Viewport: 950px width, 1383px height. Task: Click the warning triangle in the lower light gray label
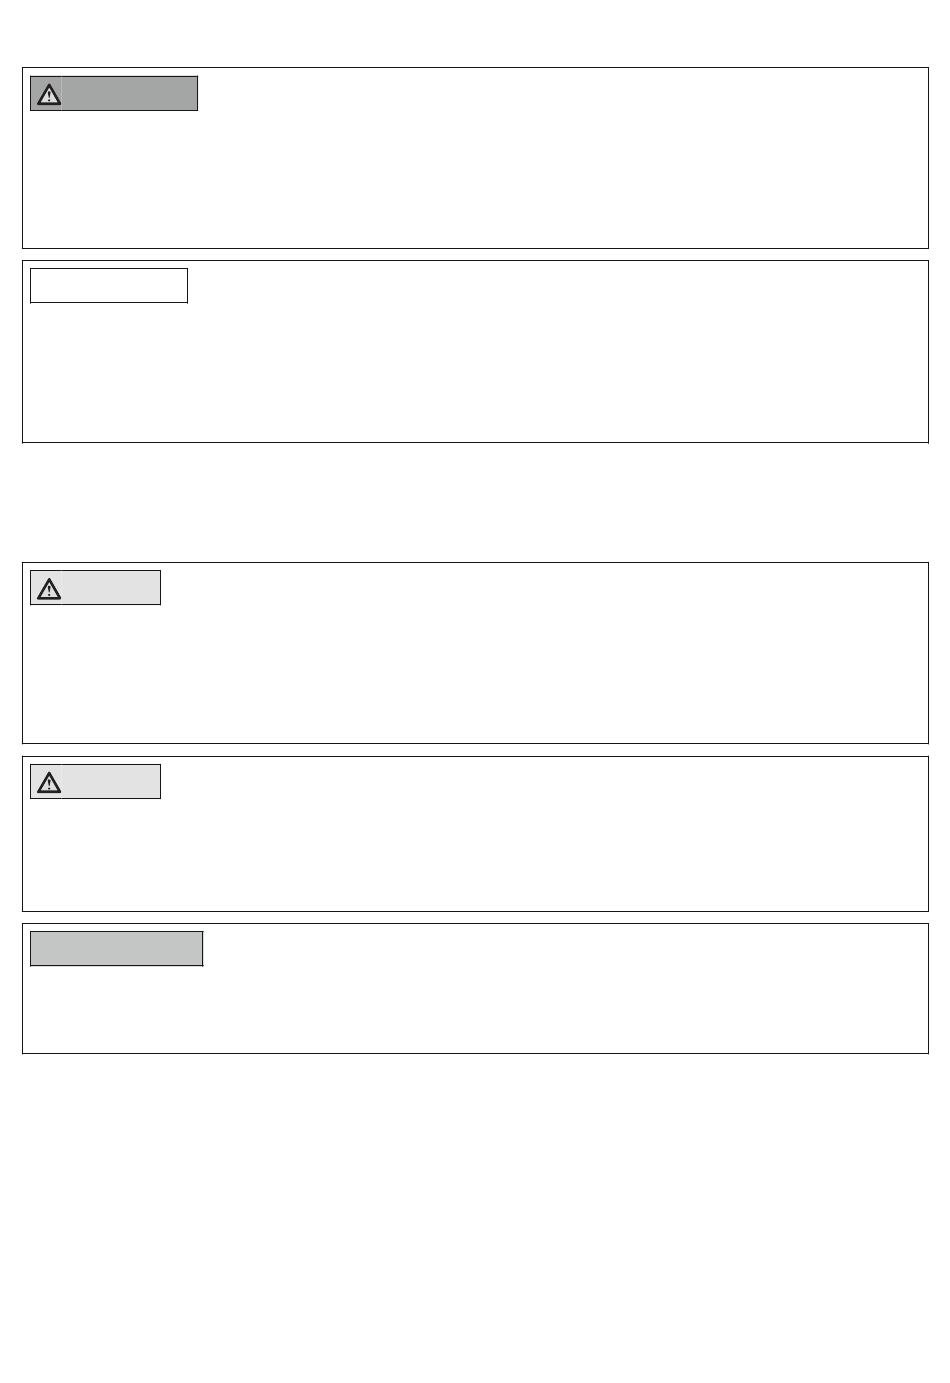coord(48,782)
